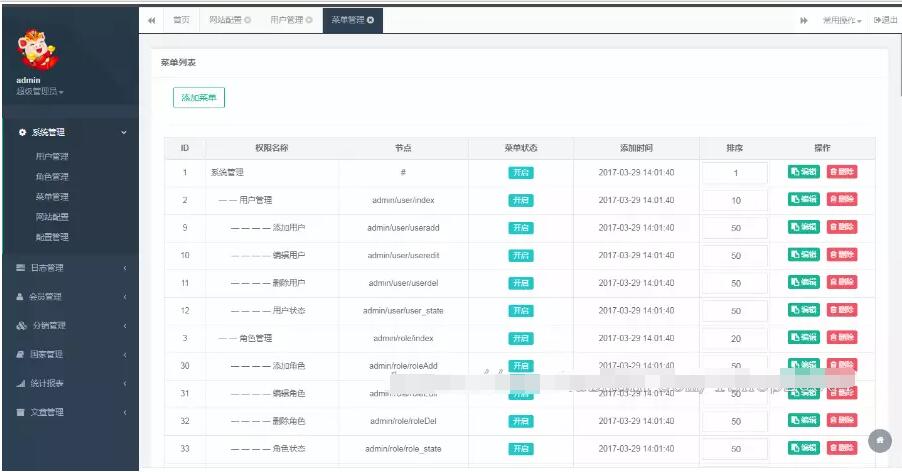Click the admin avatar image
The width and height of the screenshot is (902, 472).
coord(37,51)
